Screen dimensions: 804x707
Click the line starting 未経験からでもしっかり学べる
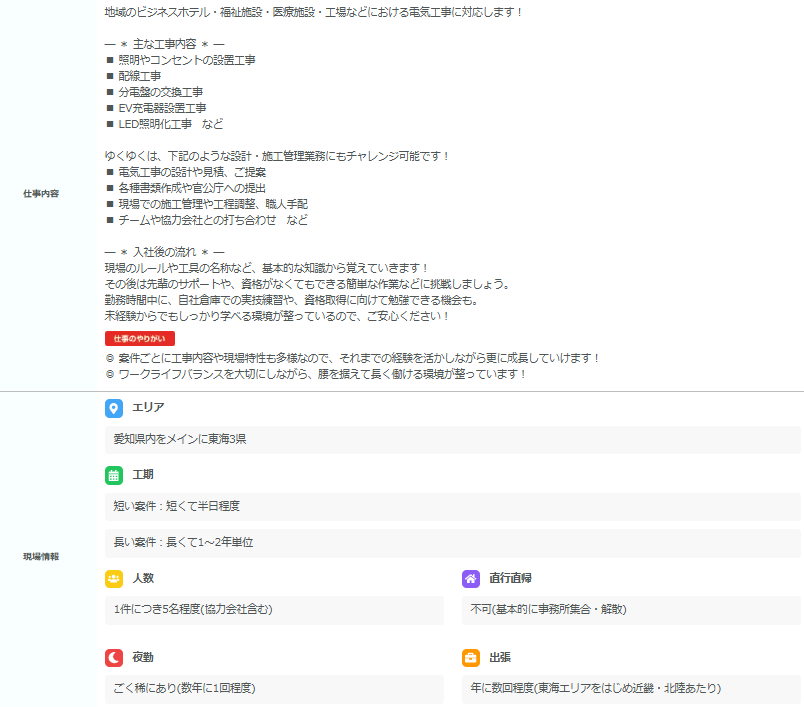coord(277,316)
